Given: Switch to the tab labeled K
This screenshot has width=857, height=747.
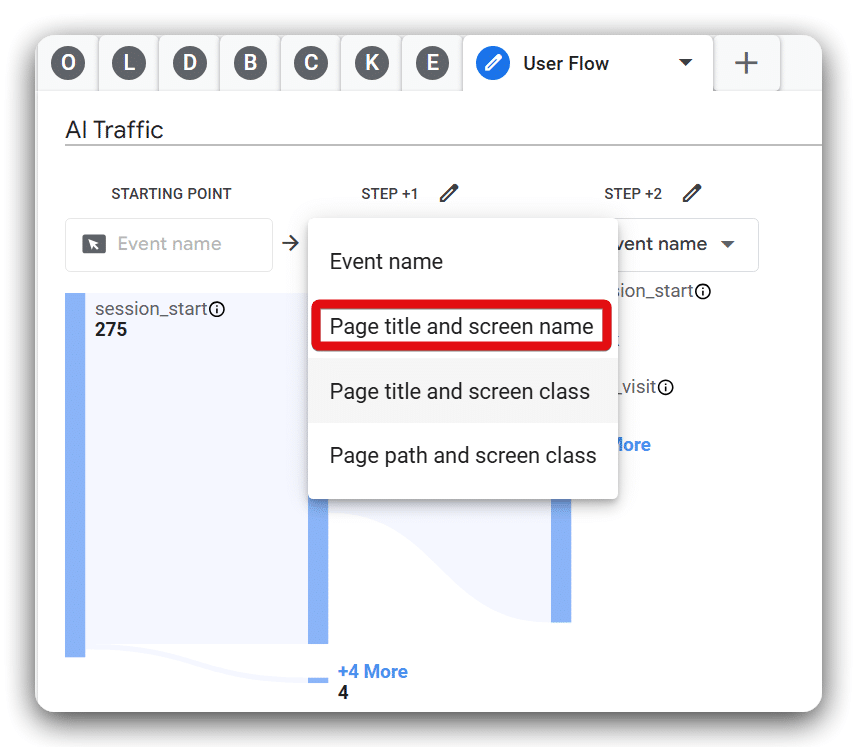Looking at the screenshot, I should tap(371, 62).
